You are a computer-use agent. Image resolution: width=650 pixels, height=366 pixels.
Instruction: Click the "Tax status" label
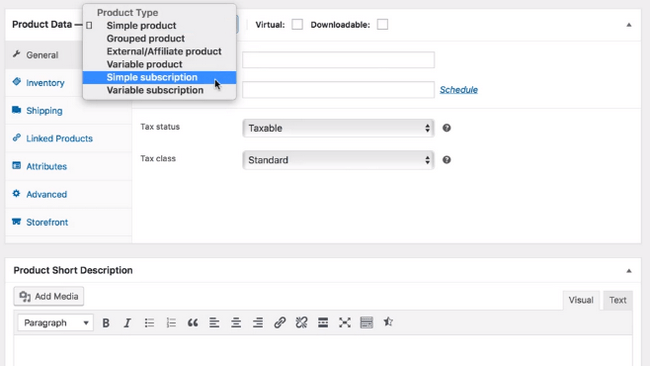160,127
